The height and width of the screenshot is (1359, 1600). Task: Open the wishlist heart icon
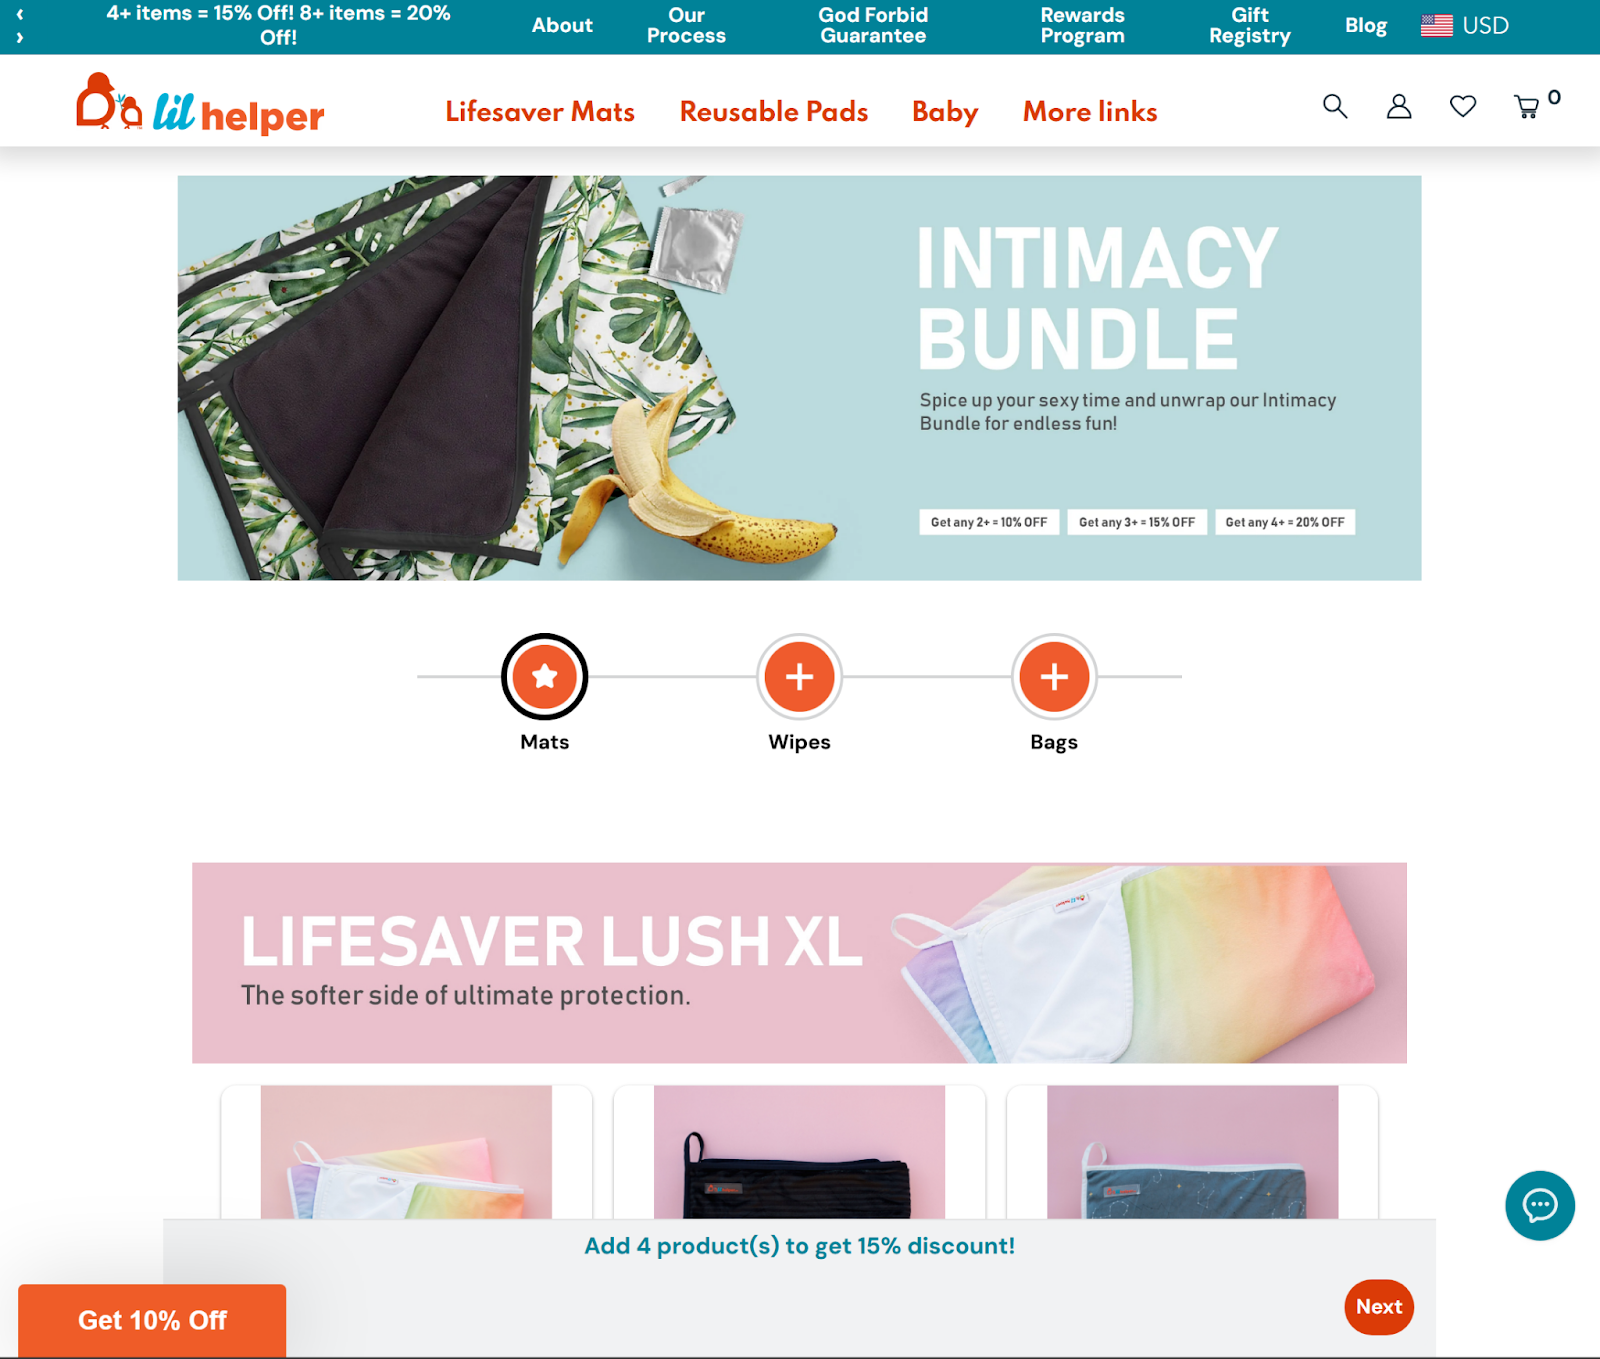1463,106
